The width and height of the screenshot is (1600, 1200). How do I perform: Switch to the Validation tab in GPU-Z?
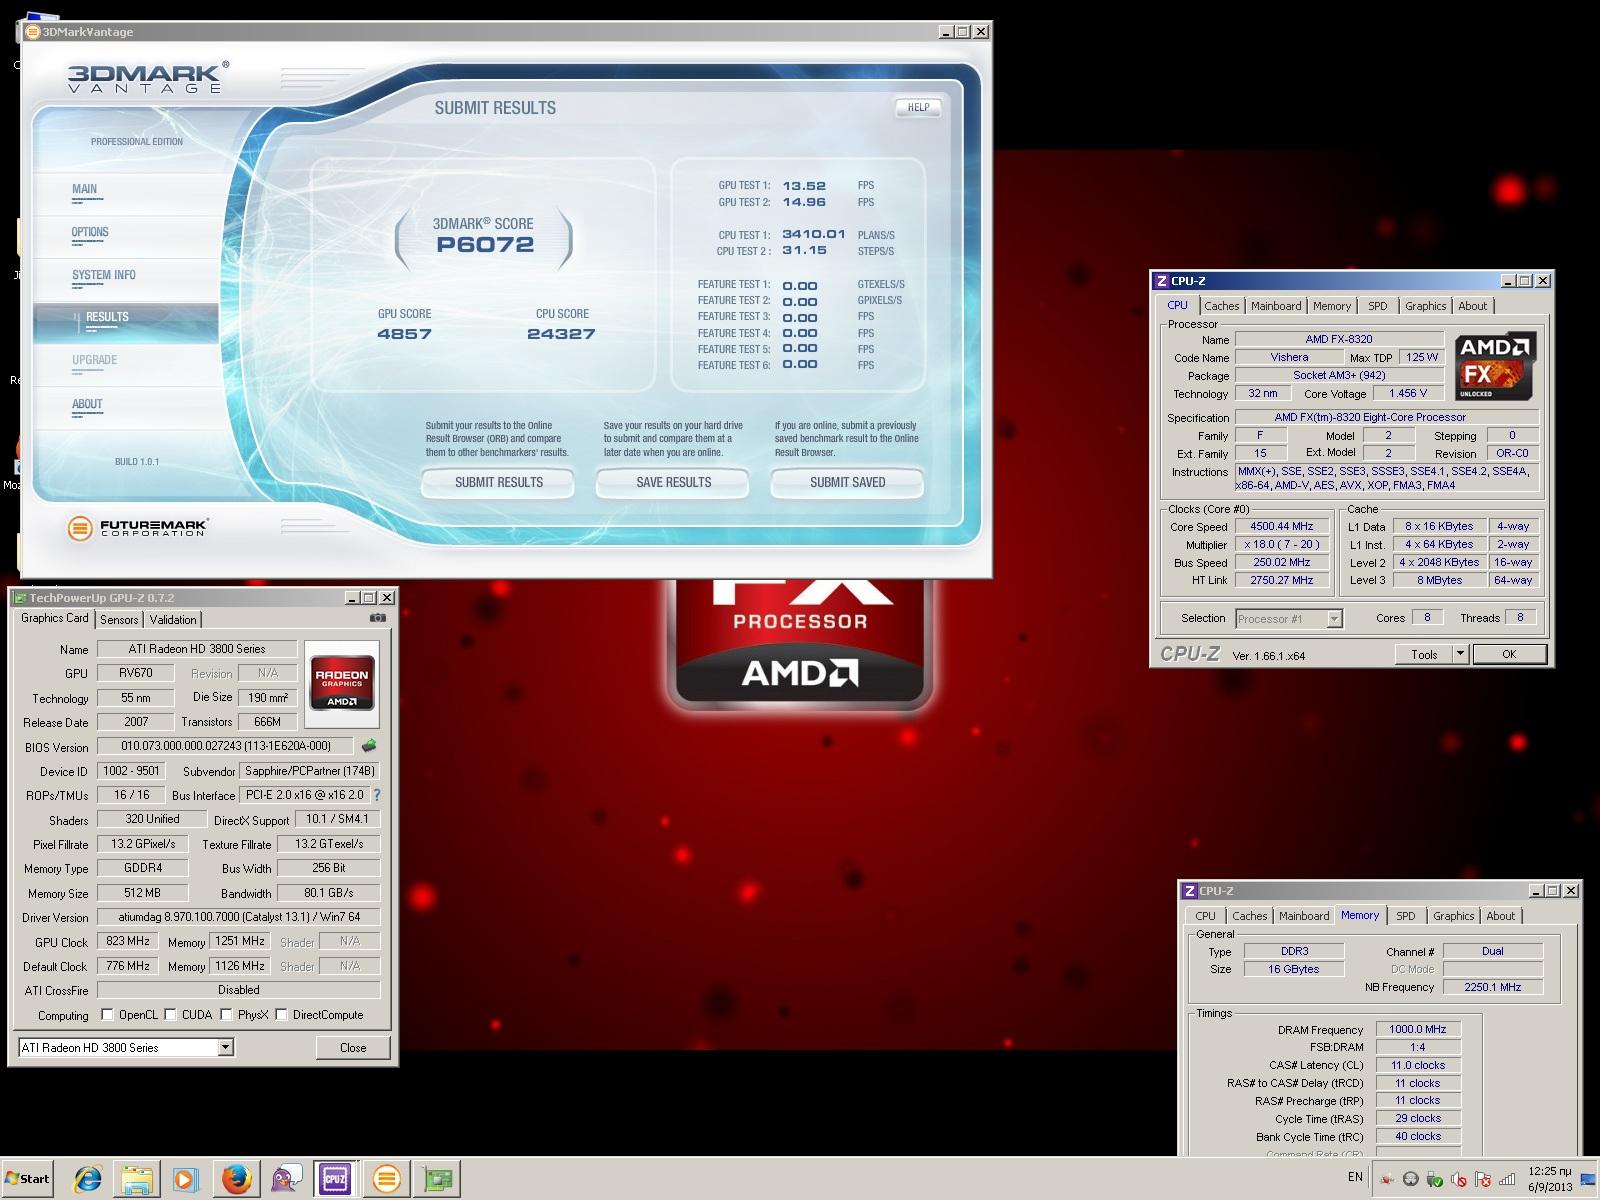173,620
